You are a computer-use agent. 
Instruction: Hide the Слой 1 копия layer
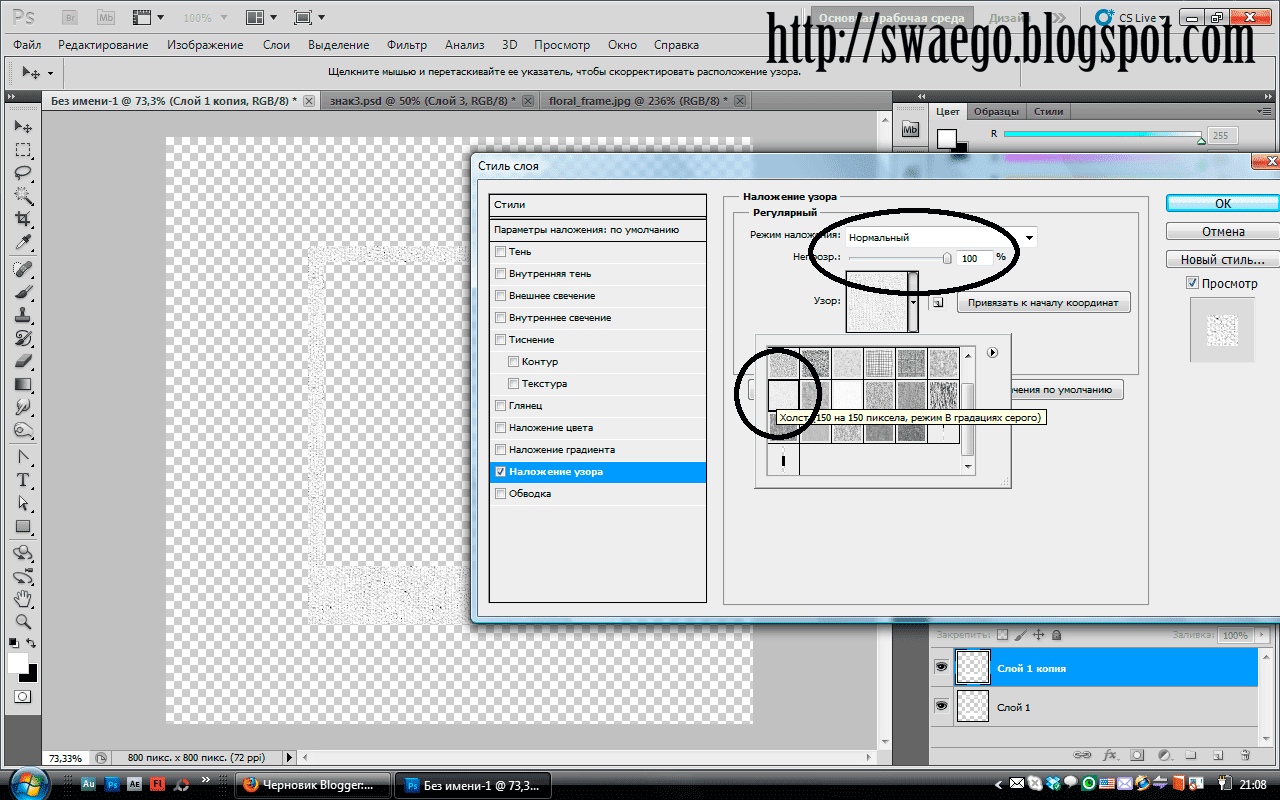(x=941, y=667)
